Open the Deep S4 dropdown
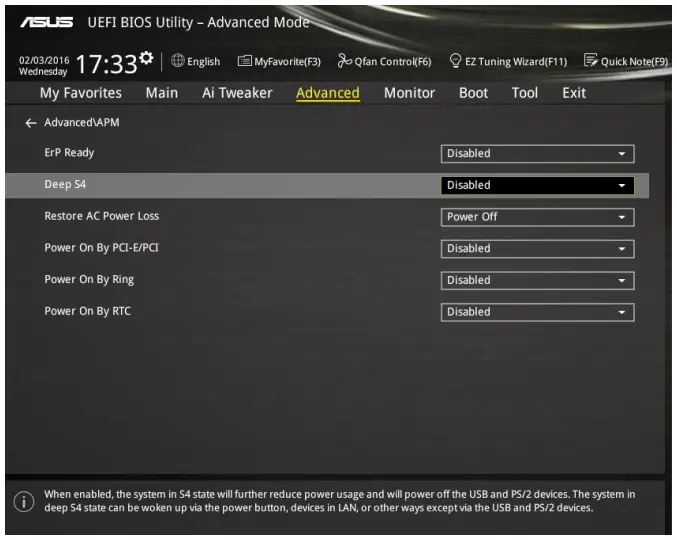Image resolution: width=677 pixels, height=540 pixels. [x=538, y=185]
